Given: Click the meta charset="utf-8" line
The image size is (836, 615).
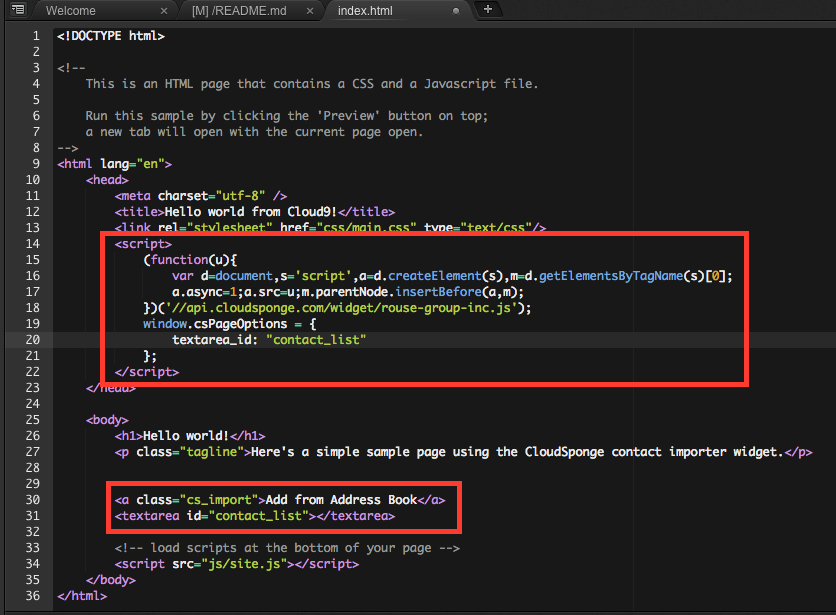Looking at the screenshot, I should pos(201,196).
